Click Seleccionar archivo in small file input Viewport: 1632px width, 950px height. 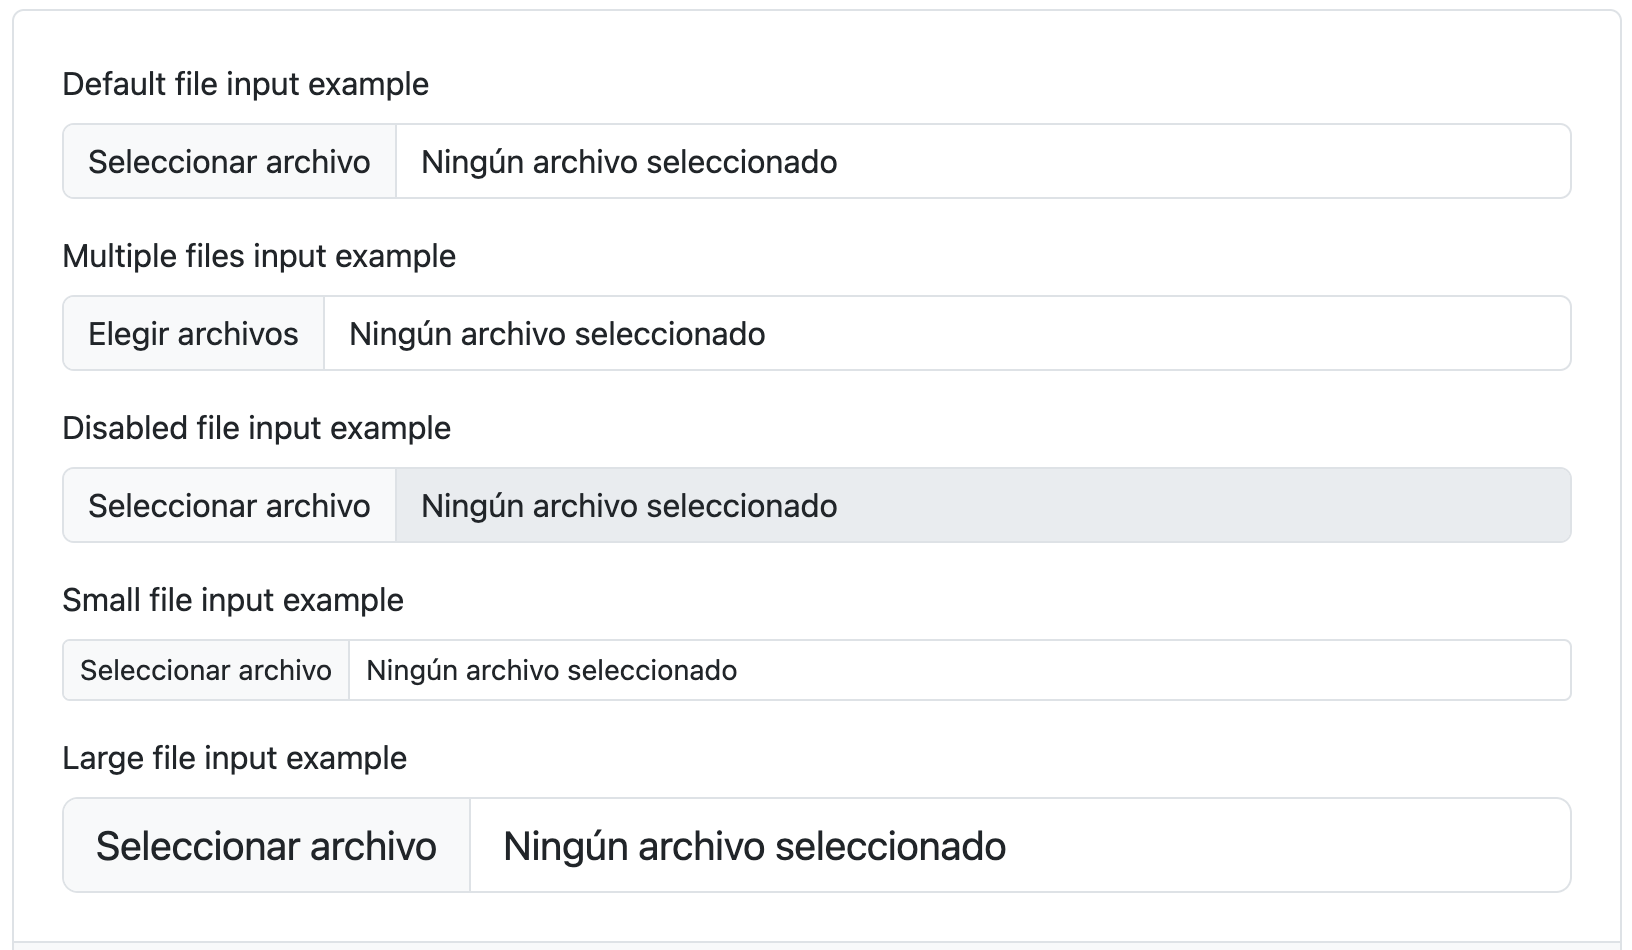tap(205, 670)
